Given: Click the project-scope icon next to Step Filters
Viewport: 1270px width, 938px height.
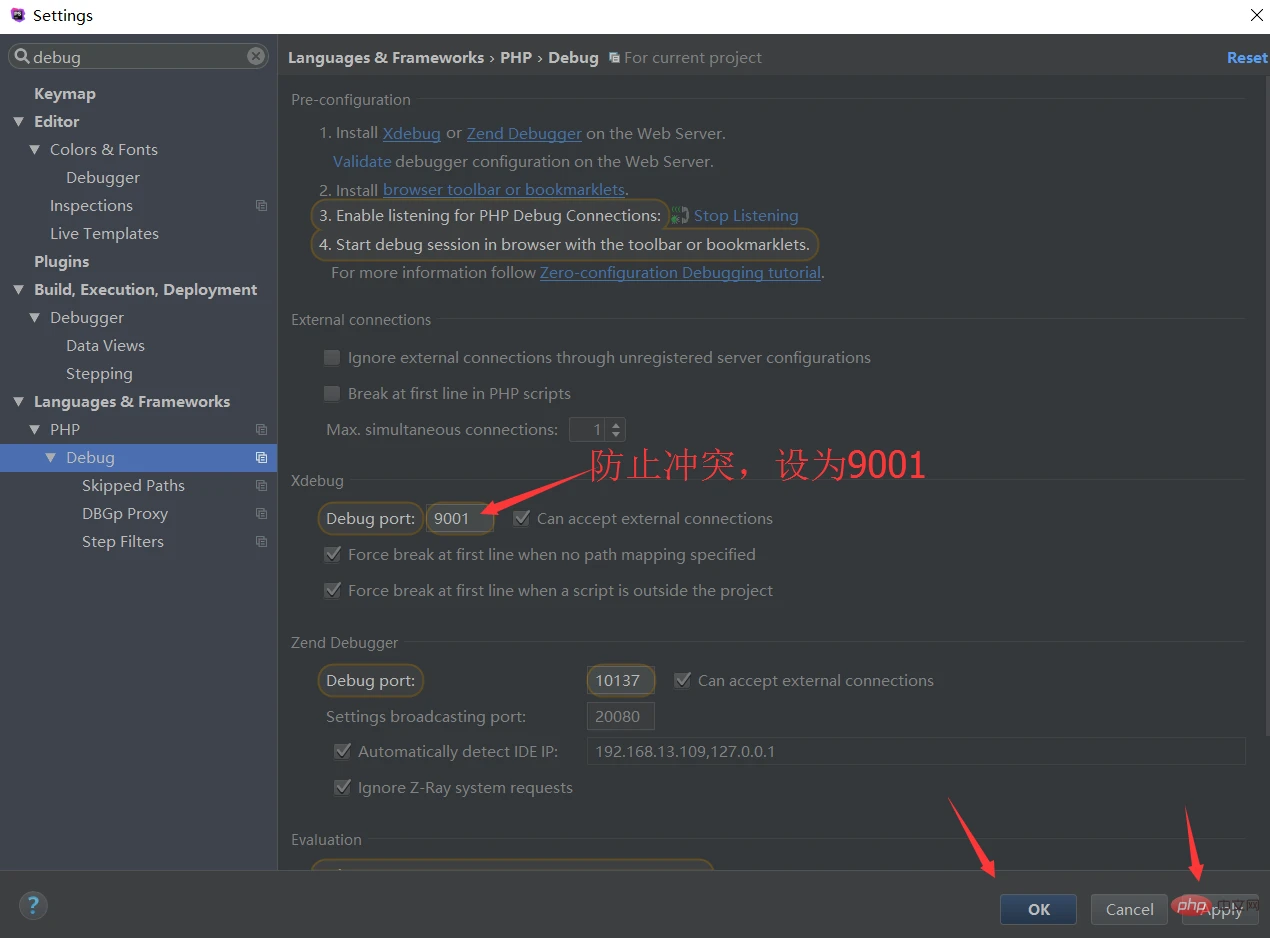Looking at the screenshot, I should (x=261, y=541).
